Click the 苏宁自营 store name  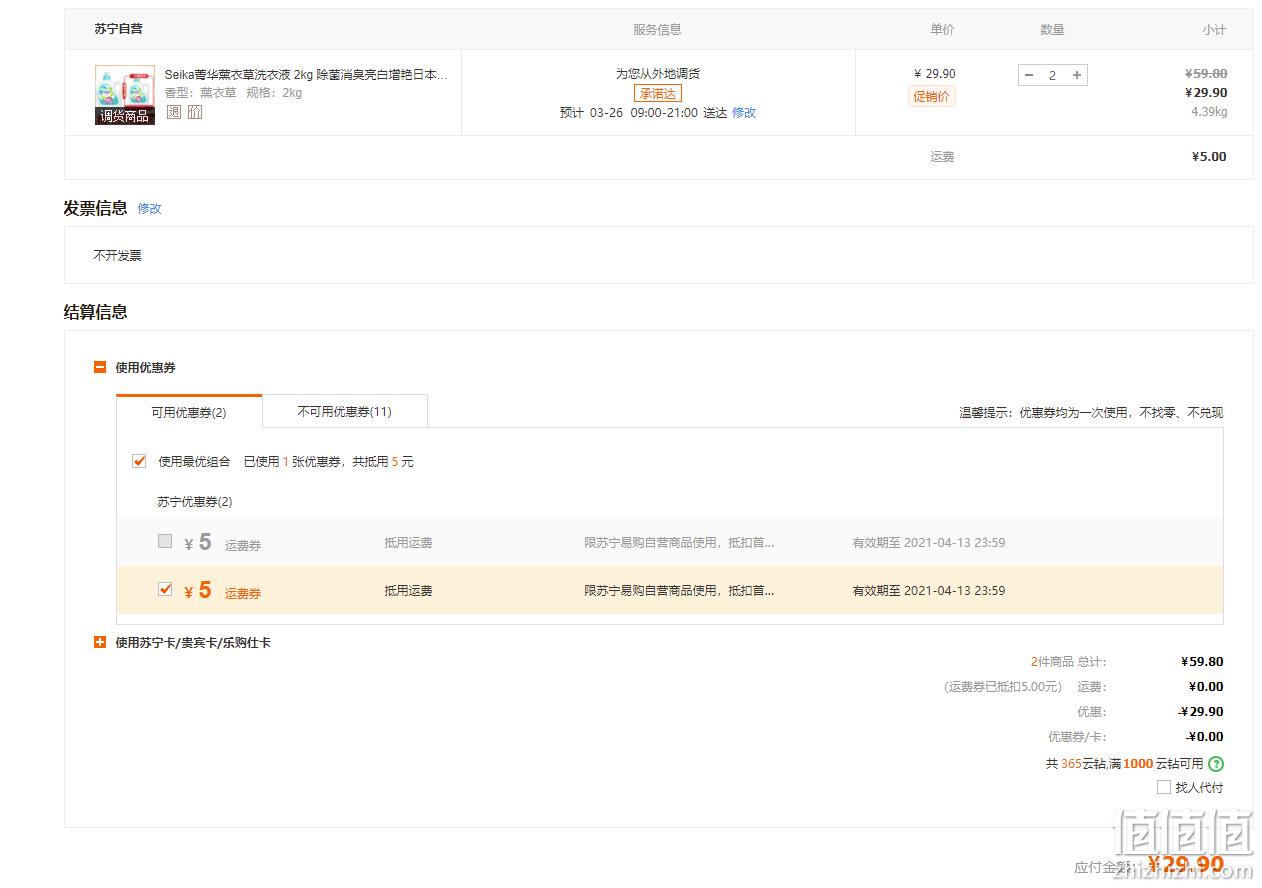[x=119, y=29]
